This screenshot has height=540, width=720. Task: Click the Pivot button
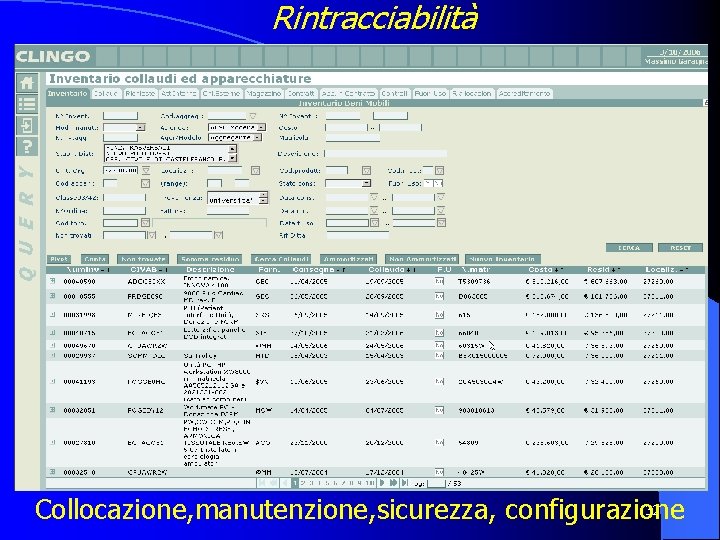pos(59,259)
